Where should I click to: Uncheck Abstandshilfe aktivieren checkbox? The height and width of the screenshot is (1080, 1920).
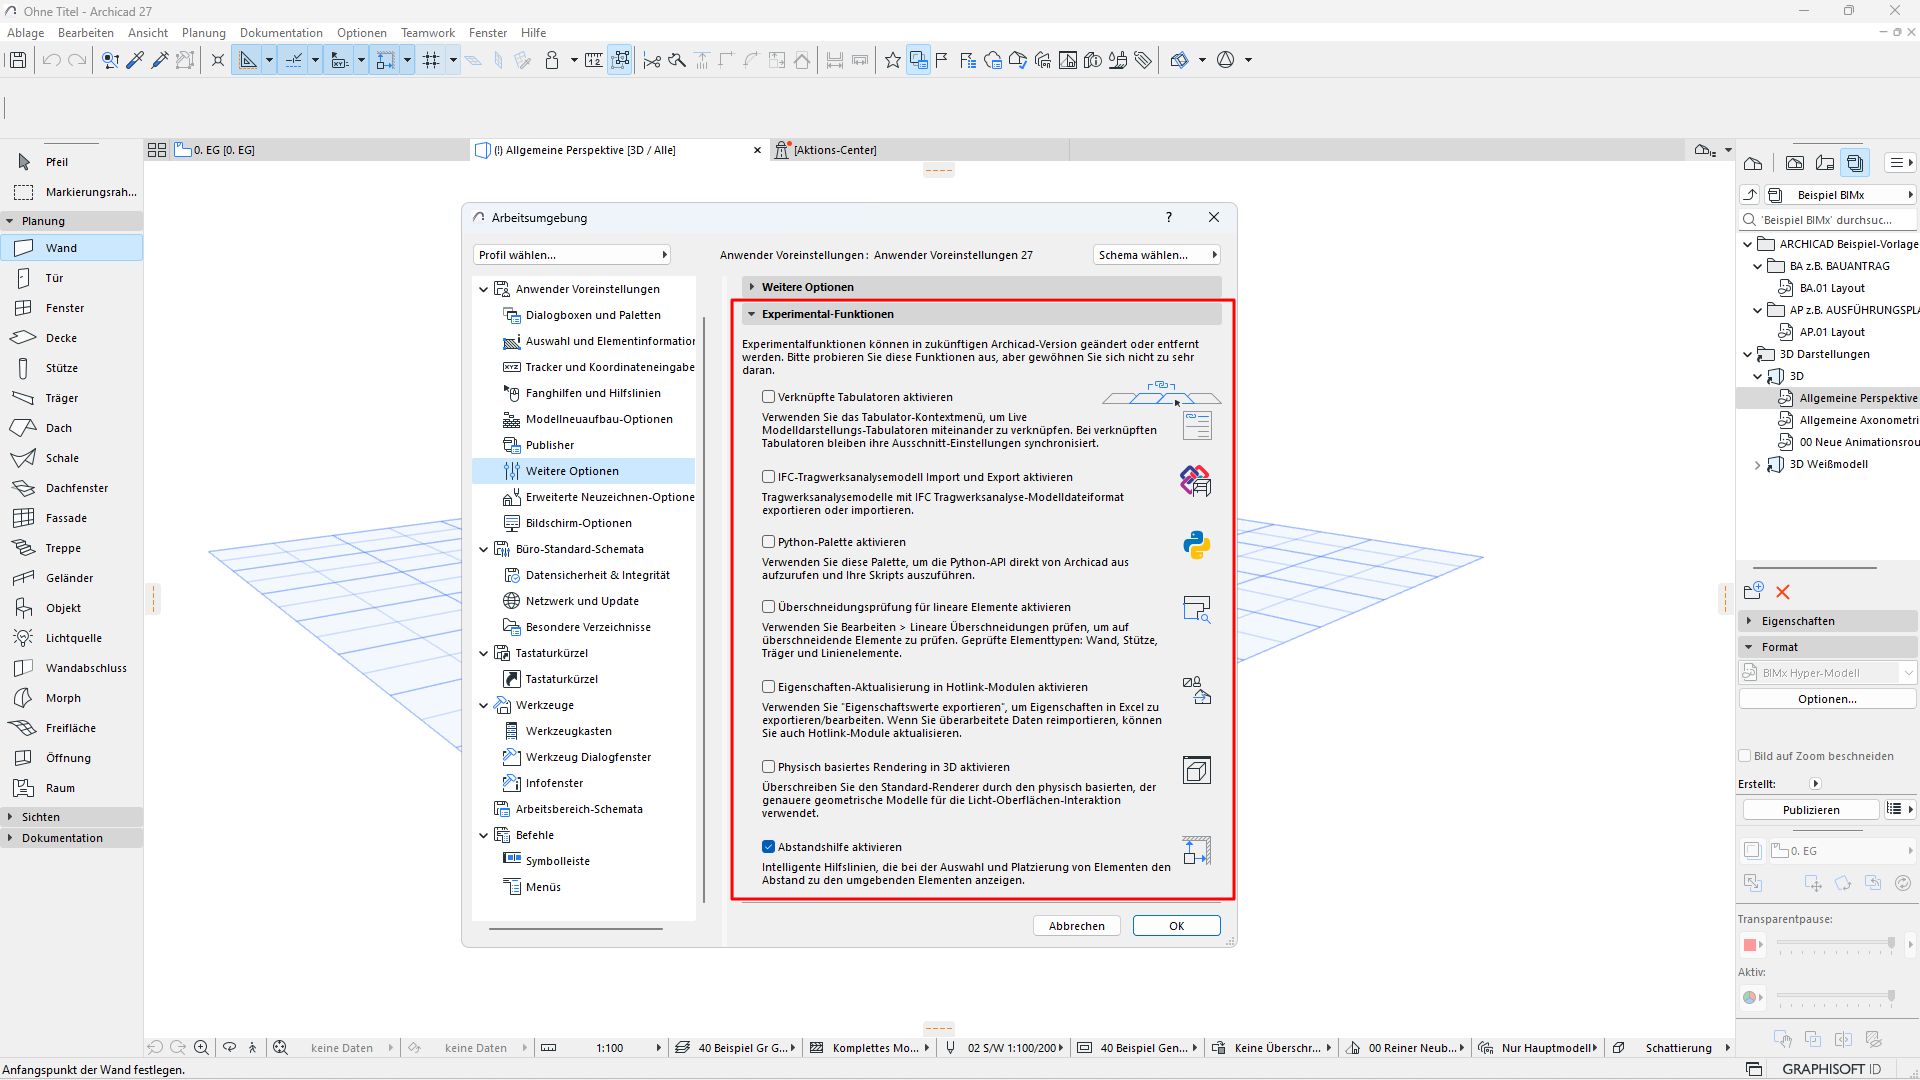point(769,847)
